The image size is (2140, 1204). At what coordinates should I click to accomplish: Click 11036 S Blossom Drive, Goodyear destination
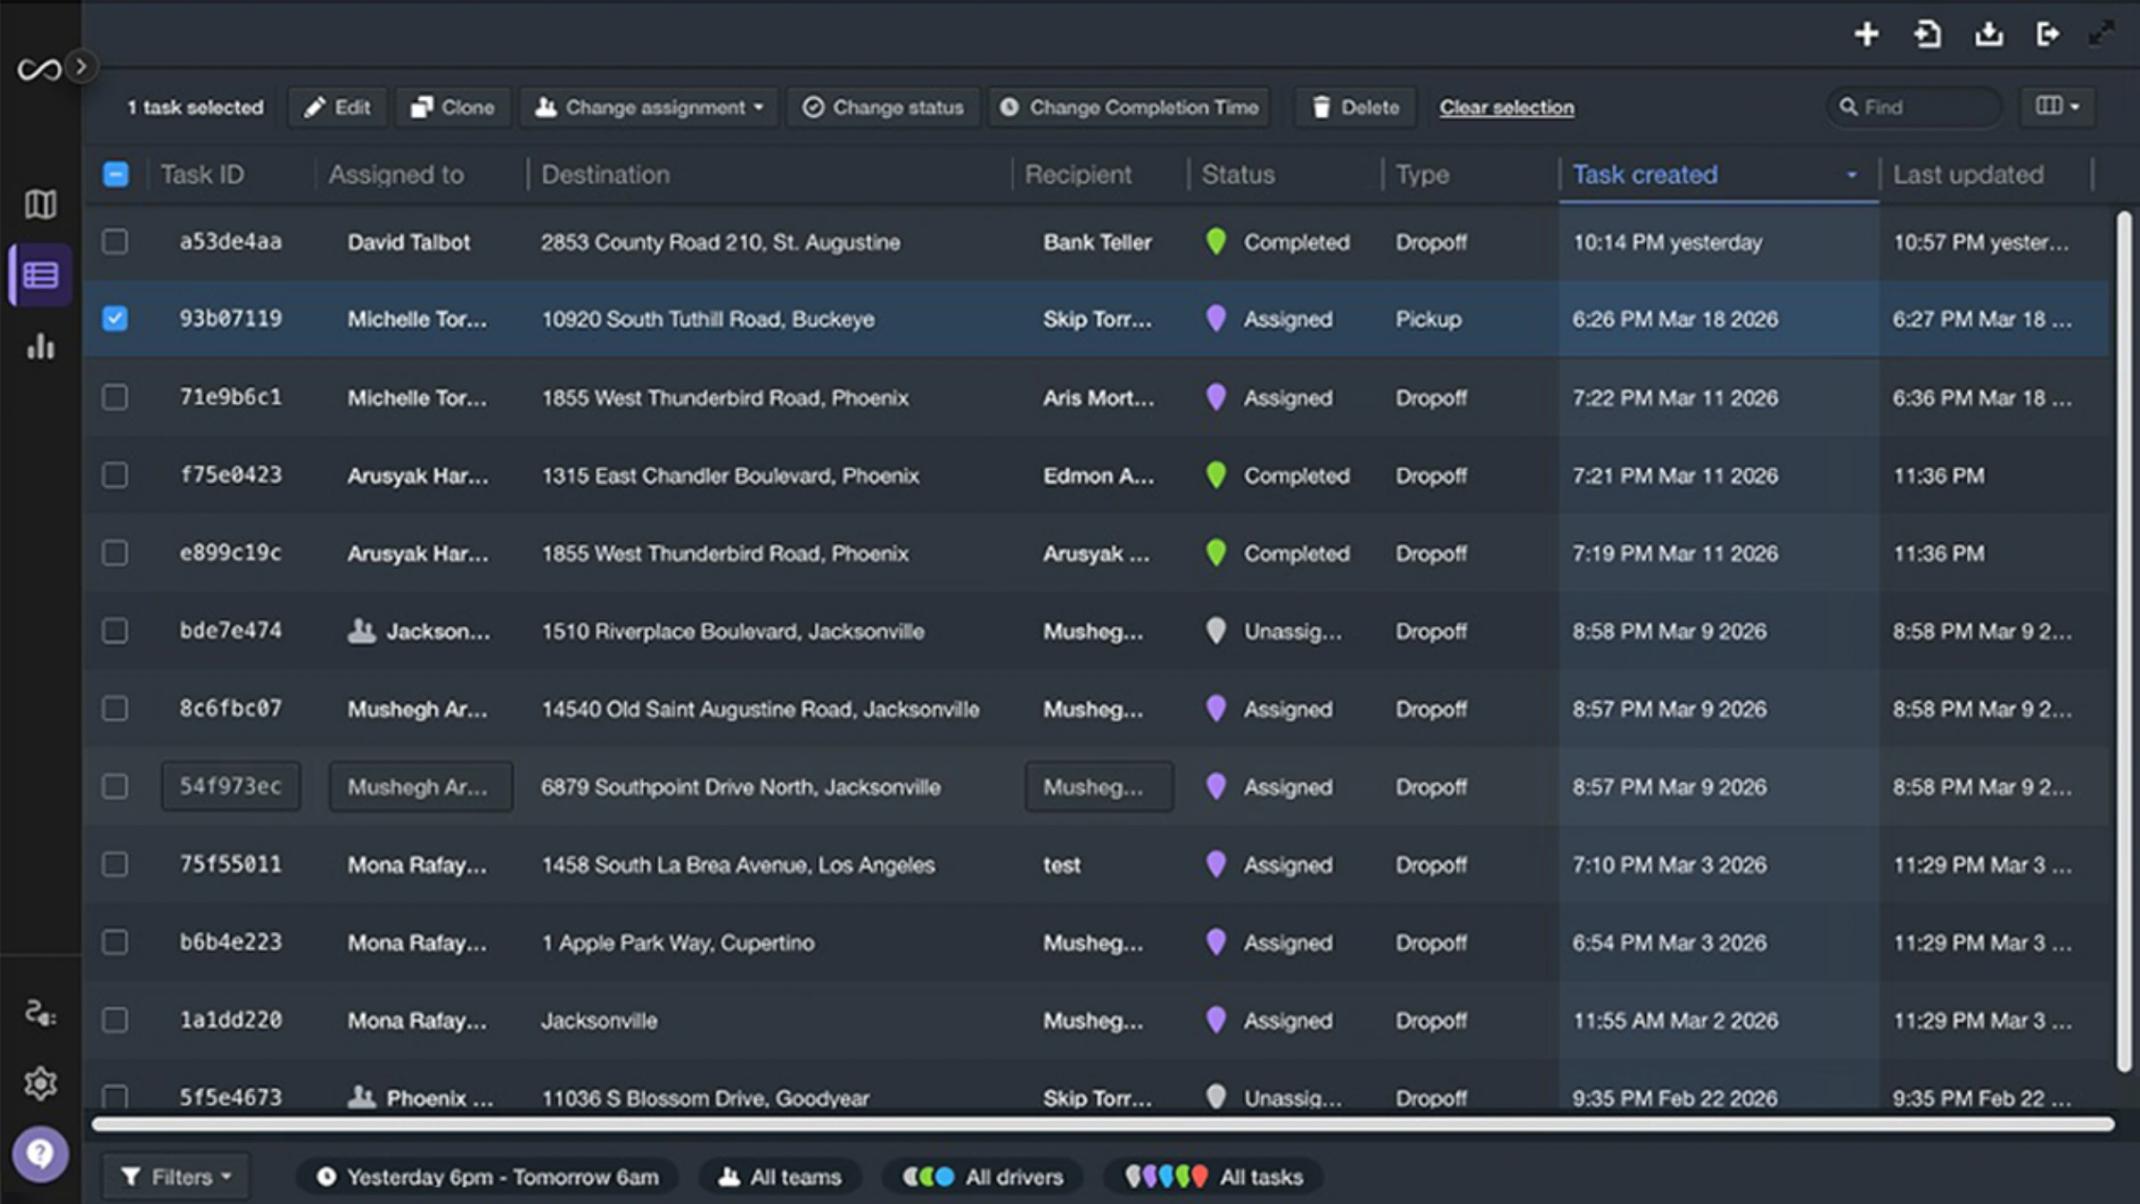[705, 1098]
